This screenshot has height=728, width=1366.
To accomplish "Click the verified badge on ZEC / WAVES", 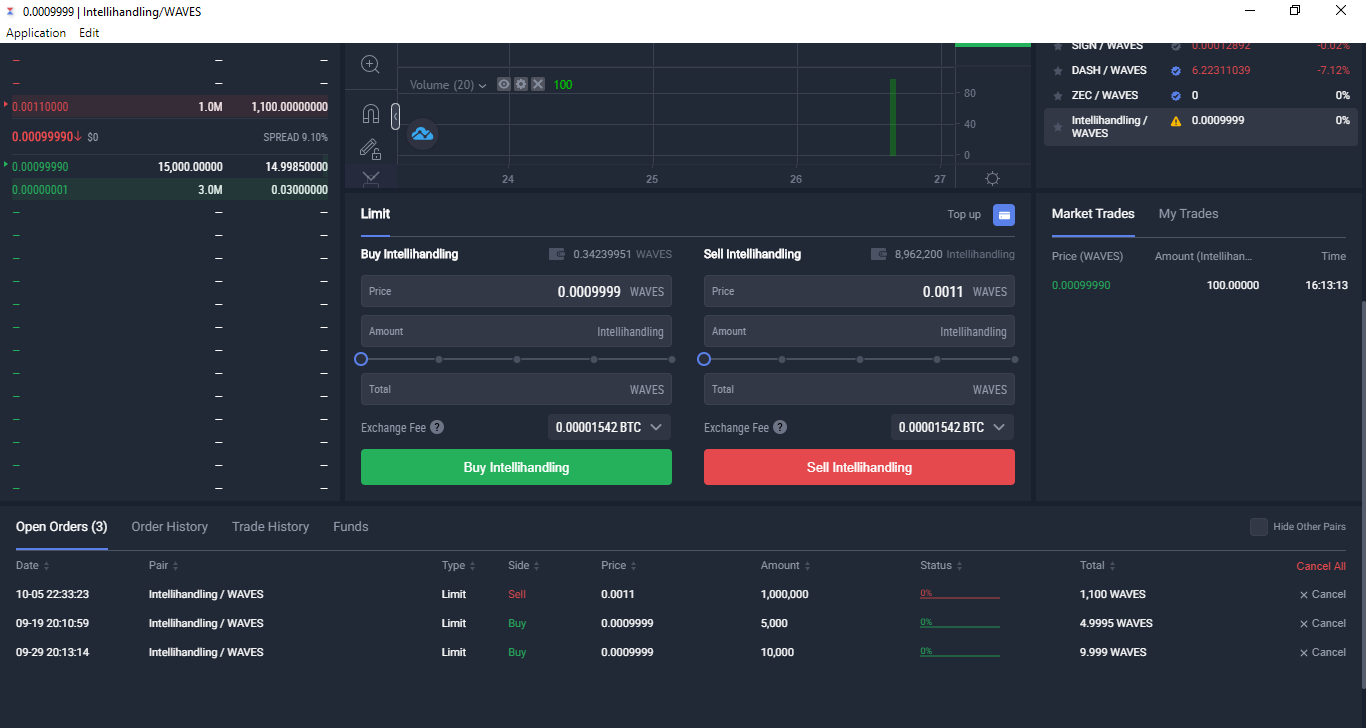I will (1176, 95).
